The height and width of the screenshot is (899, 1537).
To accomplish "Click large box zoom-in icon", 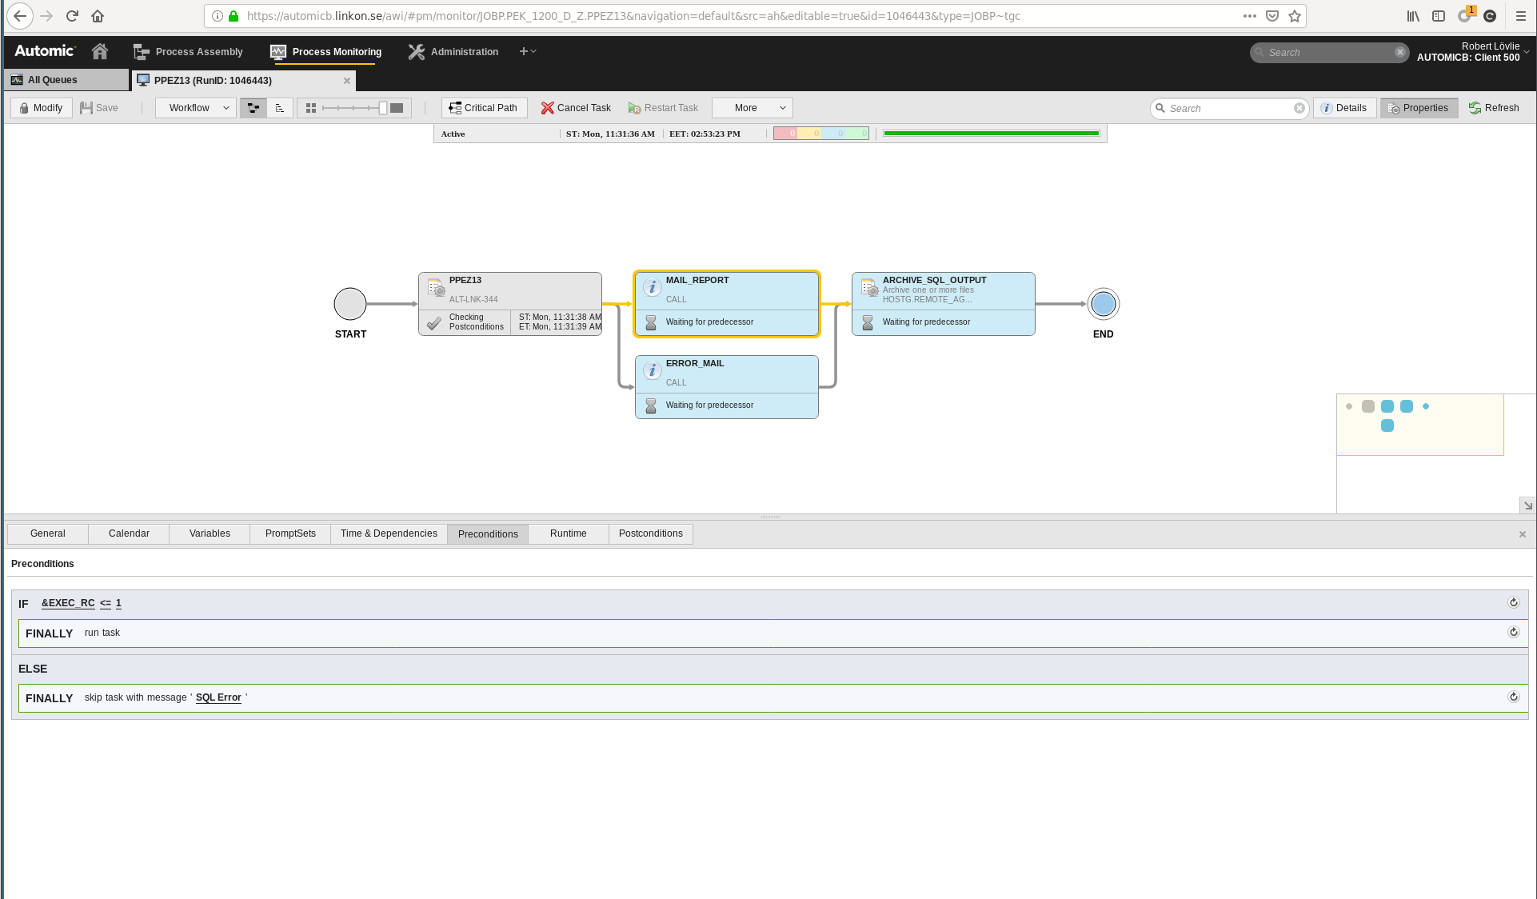I will click(x=397, y=108).
